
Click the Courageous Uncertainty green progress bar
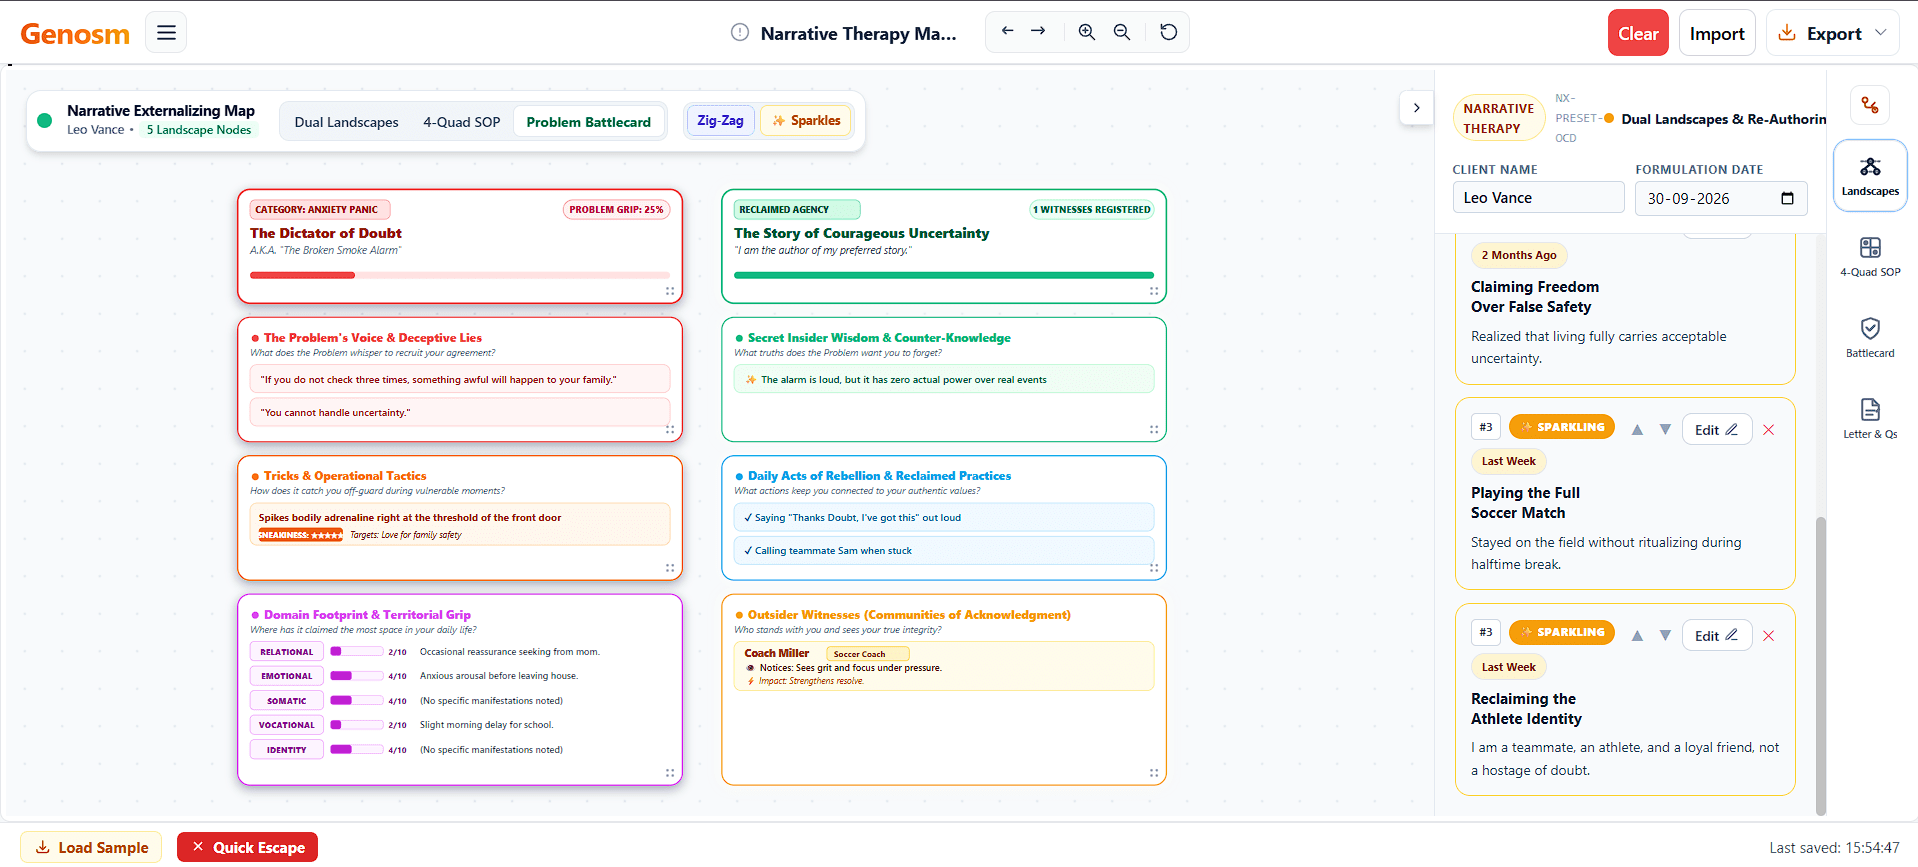click(x=943, y=275)
